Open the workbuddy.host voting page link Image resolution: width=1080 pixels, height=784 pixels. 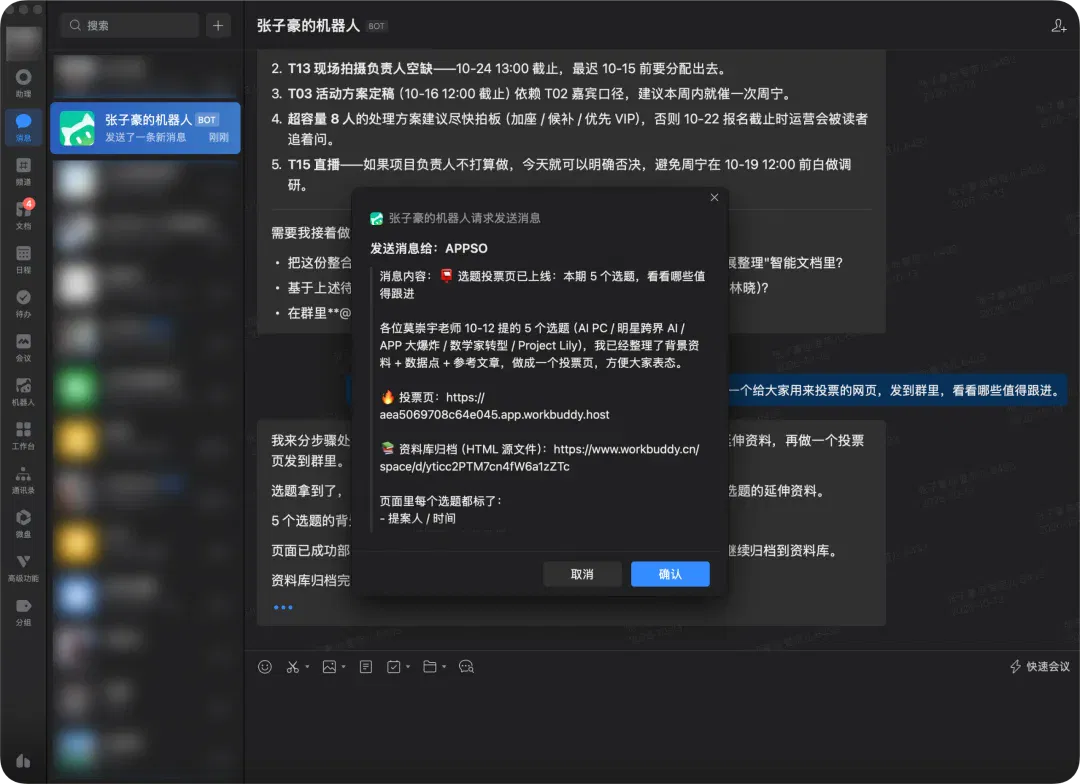click(x=495, y=406)
